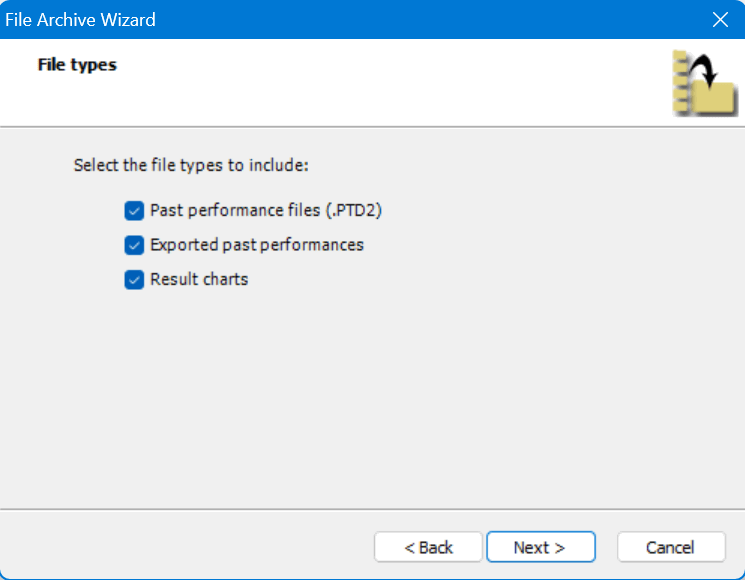Click the "Result charts" label text
This screenshot has height=580, width=745.
coord(199,280)
